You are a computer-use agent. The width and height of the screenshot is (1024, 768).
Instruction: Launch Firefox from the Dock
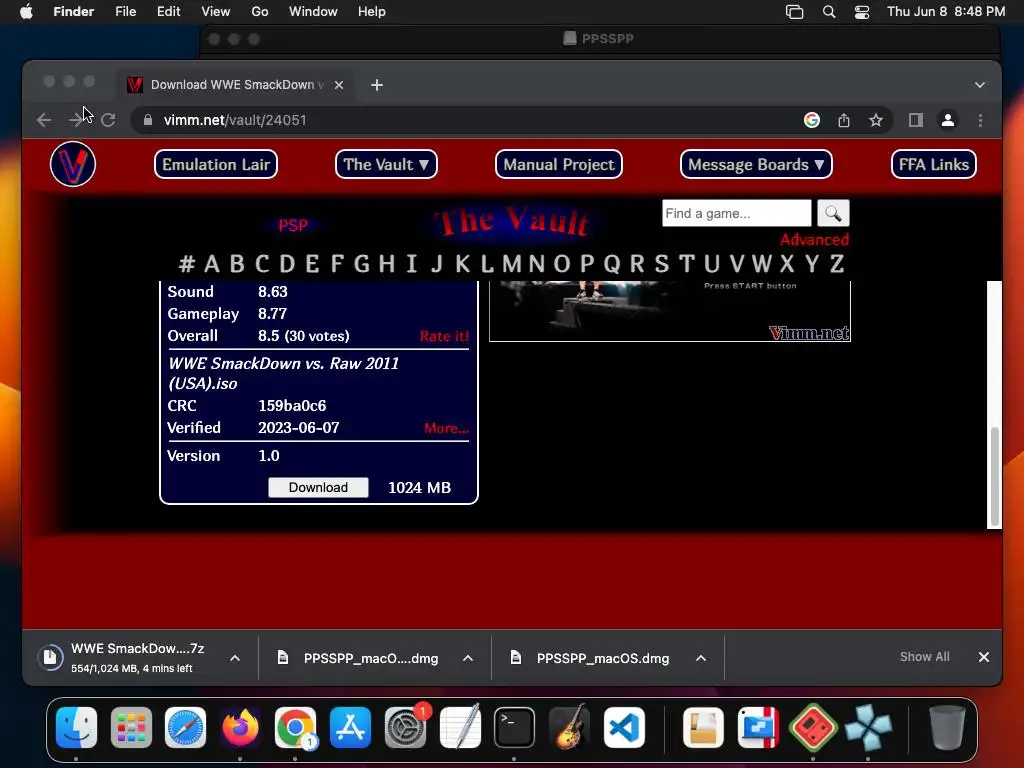[x=240, y=727]
